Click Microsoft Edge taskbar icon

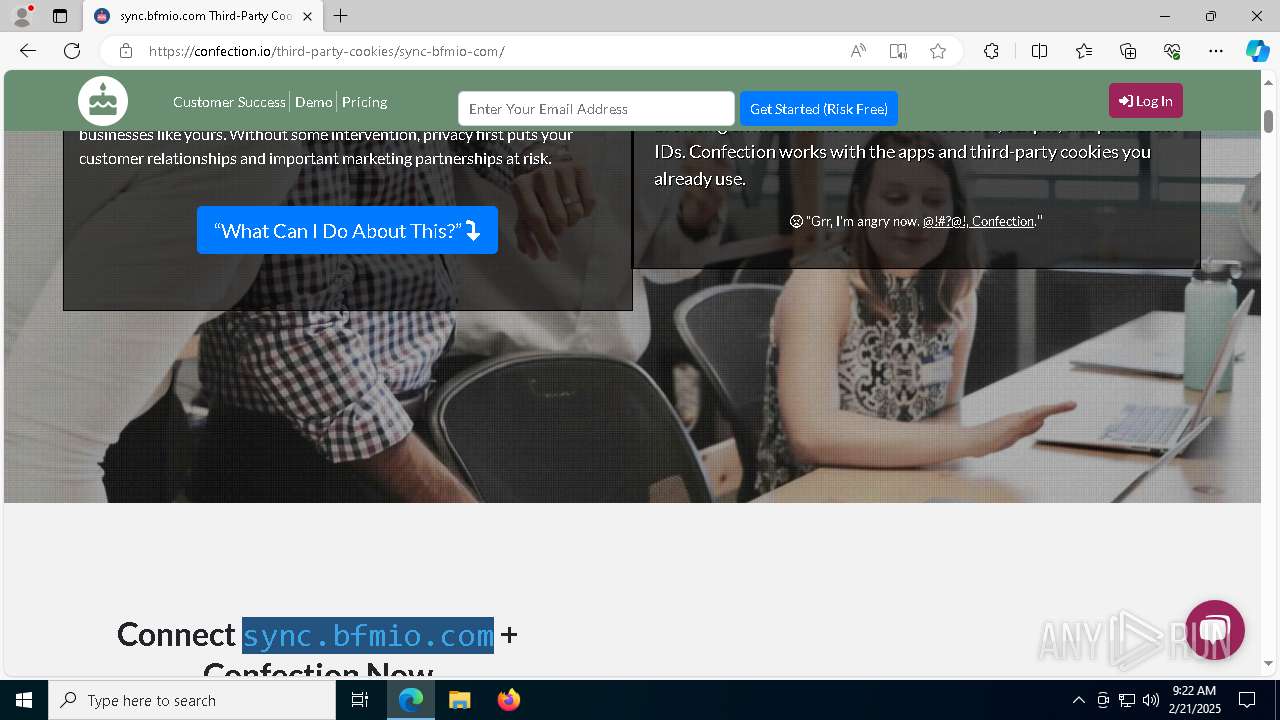[411, 700]
